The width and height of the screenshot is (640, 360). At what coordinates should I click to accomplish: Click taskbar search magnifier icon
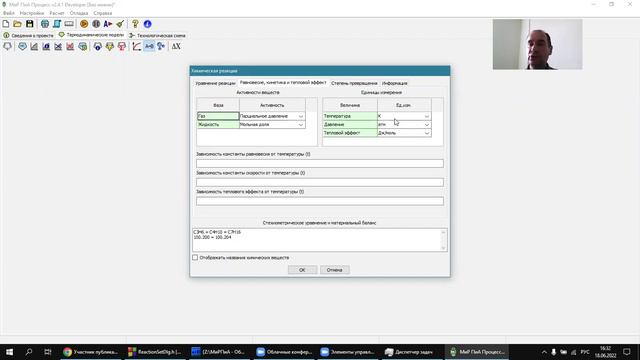[29, 352]
